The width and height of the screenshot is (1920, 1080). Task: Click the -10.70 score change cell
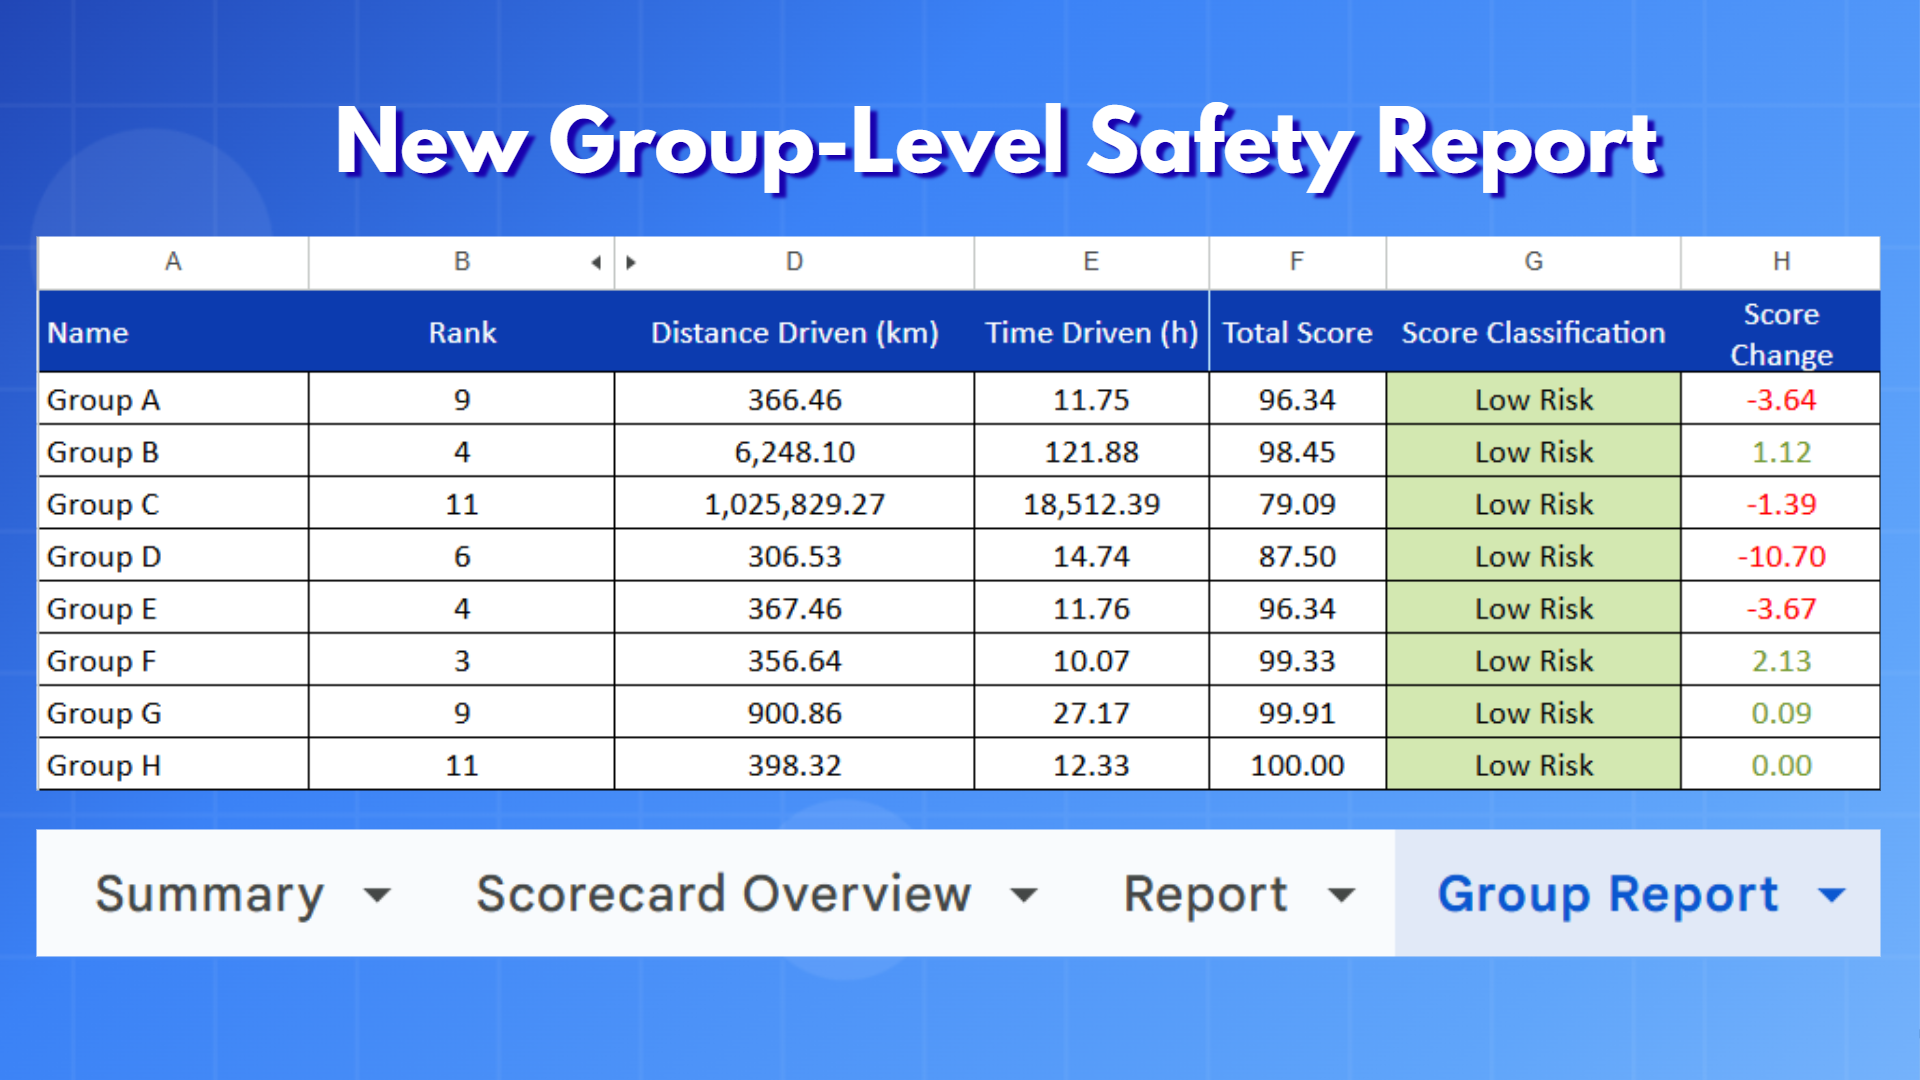1781,557
